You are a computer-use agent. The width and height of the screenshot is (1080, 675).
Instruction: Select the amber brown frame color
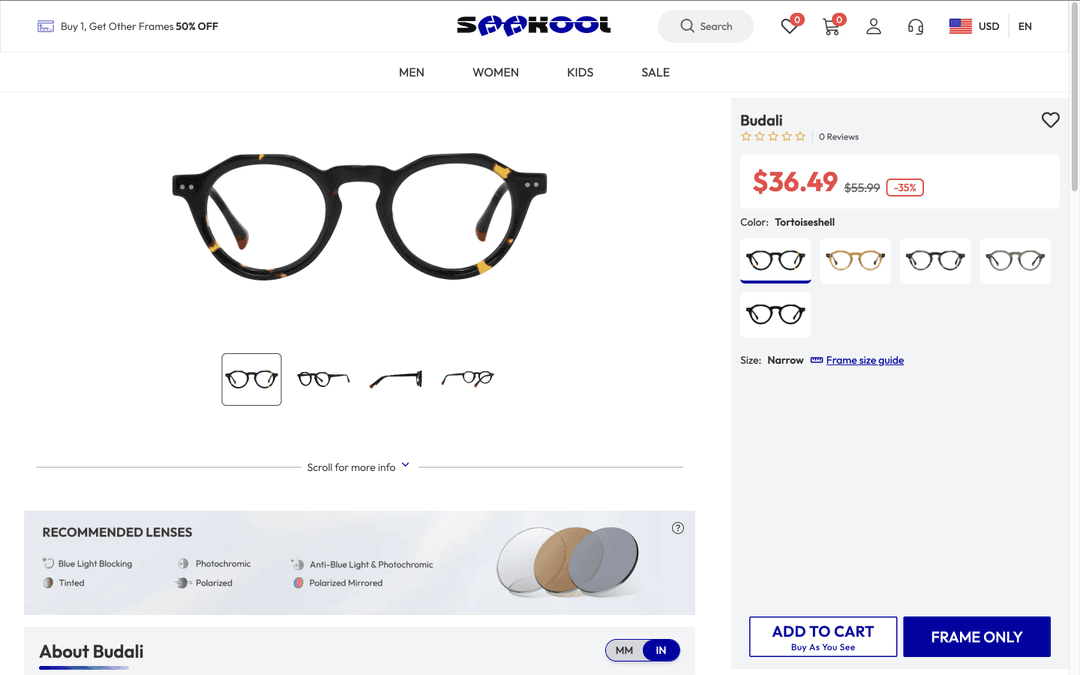(855, 260)
